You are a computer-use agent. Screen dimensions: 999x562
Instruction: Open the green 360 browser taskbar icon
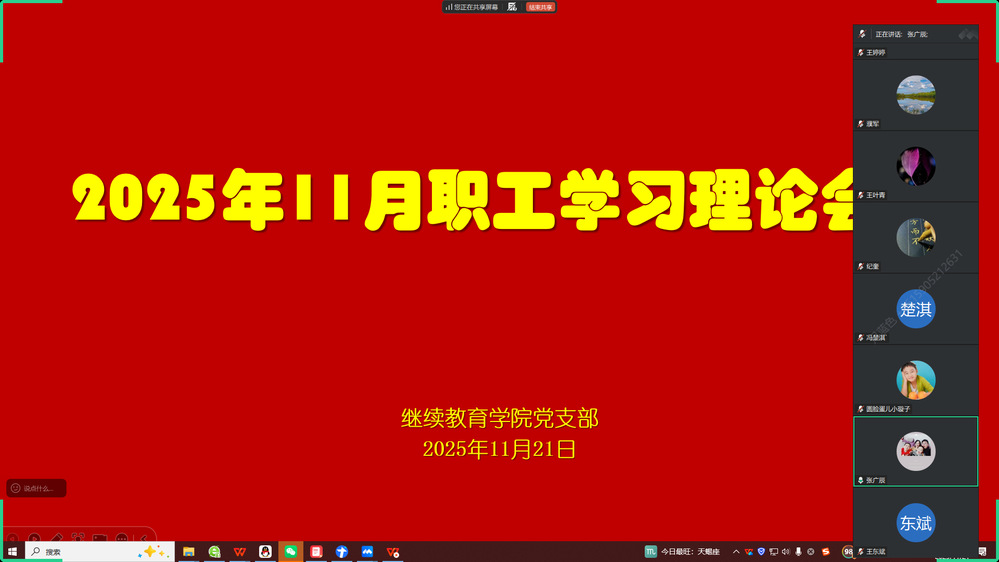coord(214,551)
